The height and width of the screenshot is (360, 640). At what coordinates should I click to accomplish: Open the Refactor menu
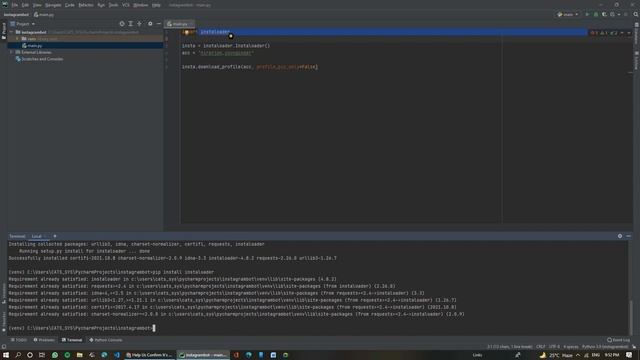click(86, 5)
